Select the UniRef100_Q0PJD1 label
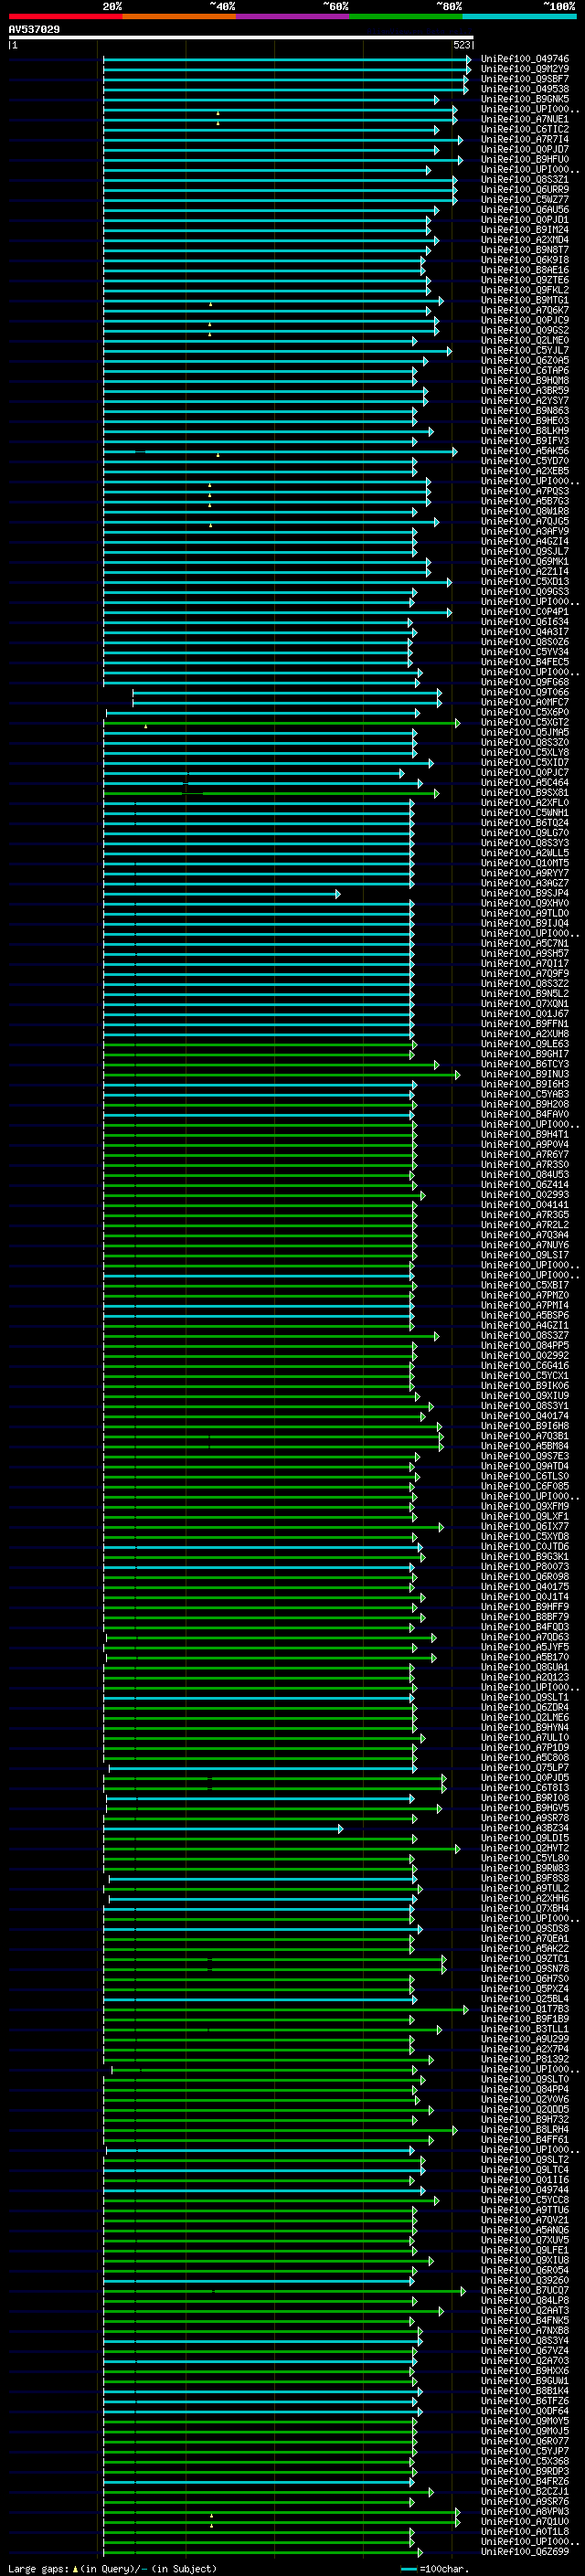Image resolution: width=585 pixels, height=2576 pixels. point(525,220)
